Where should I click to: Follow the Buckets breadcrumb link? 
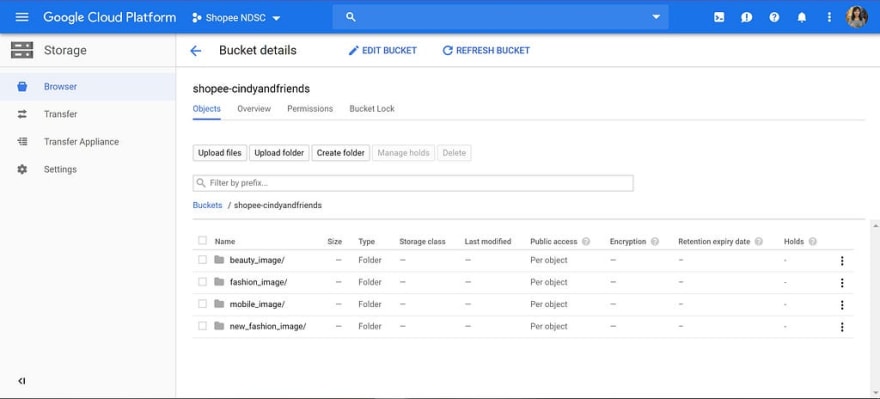click(208, 205)
